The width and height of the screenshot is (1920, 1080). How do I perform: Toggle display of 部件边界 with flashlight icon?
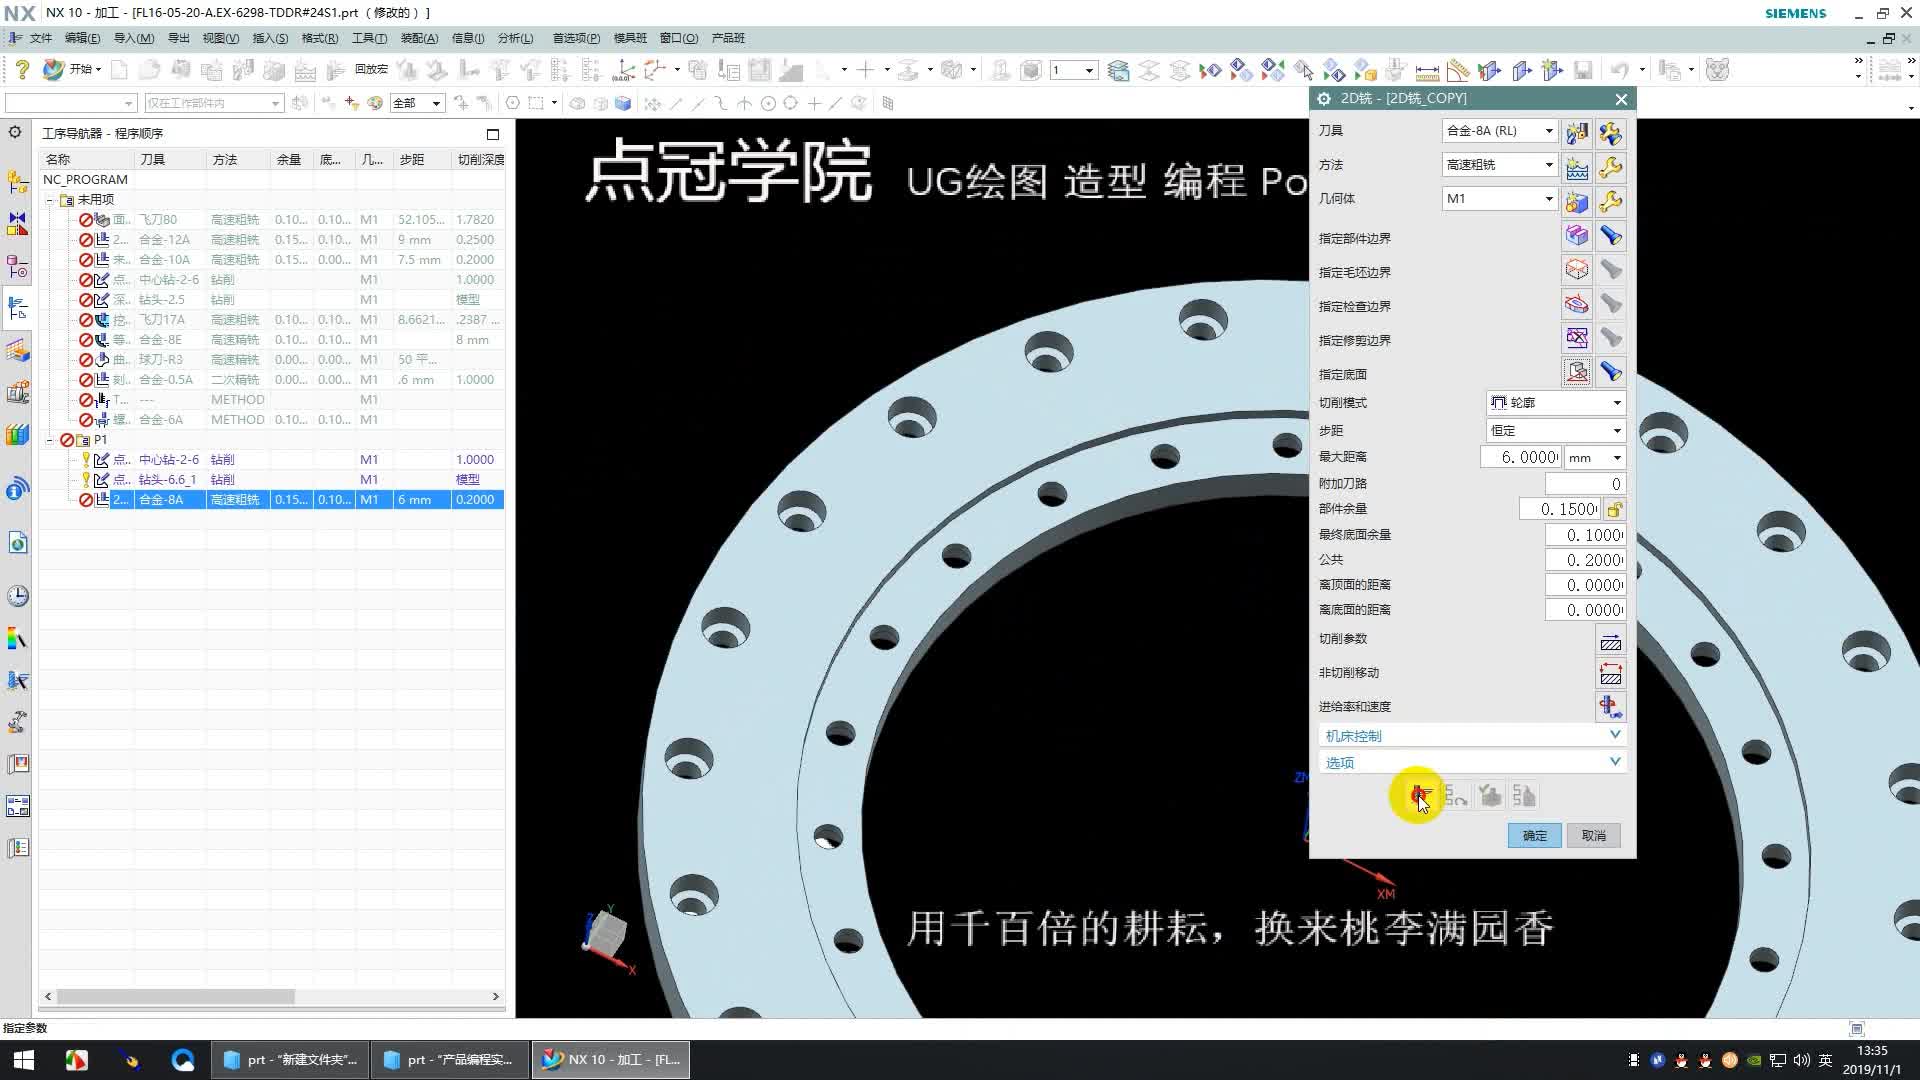coord(1610,235)
